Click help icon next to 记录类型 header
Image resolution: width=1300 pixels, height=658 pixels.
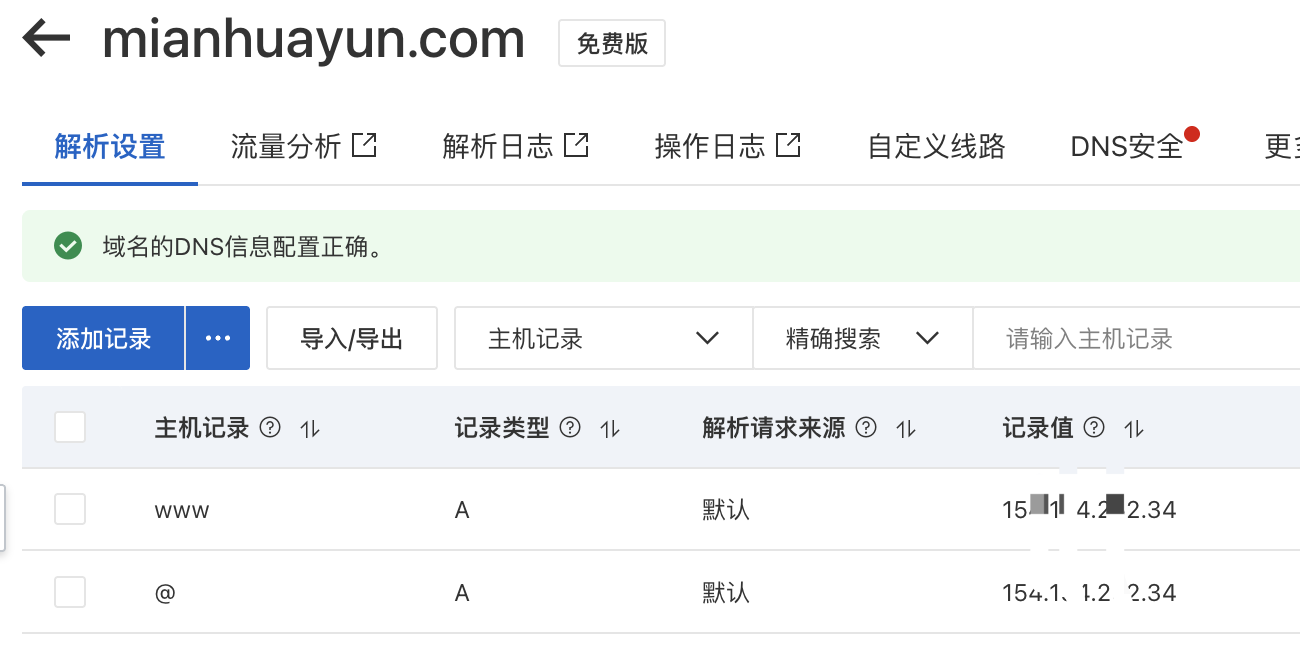coord(570,428)
